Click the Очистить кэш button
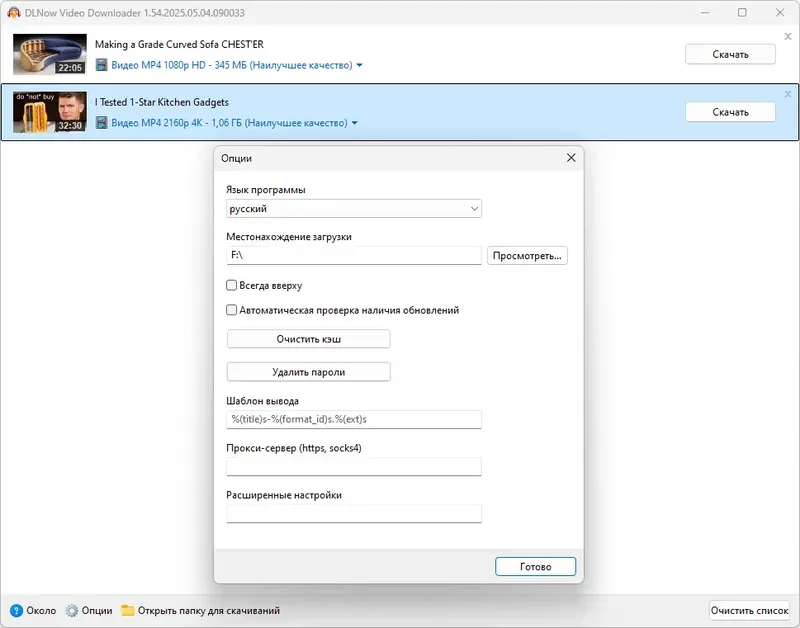The height and width of the screenshot is (628, 800). [309, 339]
